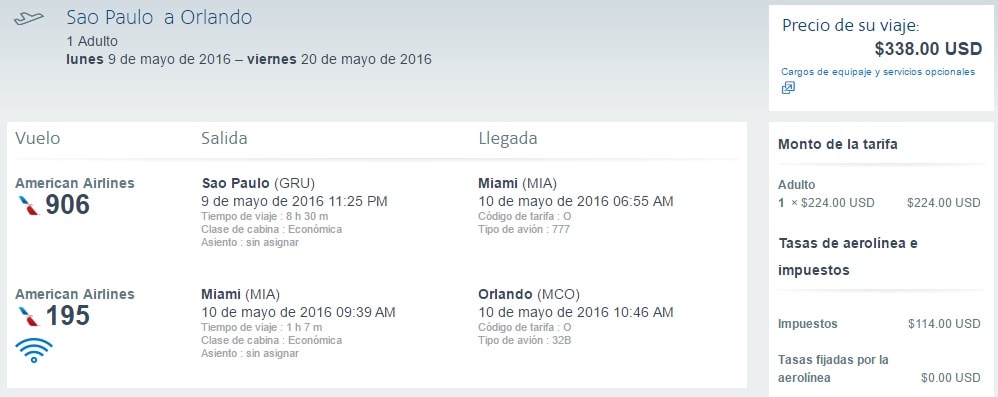Click the airplane icon beside Sao Paulo a Orlando
Viewport: 998px width, 397px height.
tap(29, 18)
